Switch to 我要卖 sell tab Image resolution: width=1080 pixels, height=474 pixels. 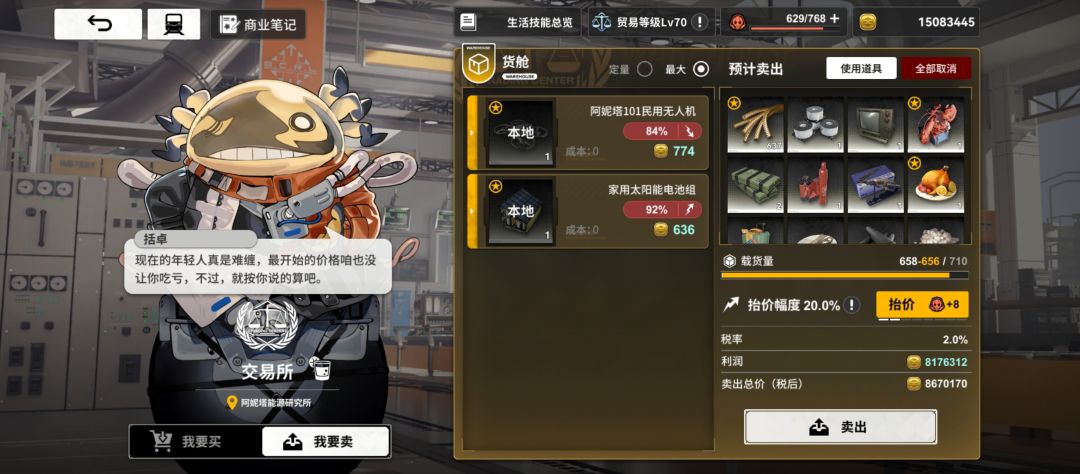point(325,442)
